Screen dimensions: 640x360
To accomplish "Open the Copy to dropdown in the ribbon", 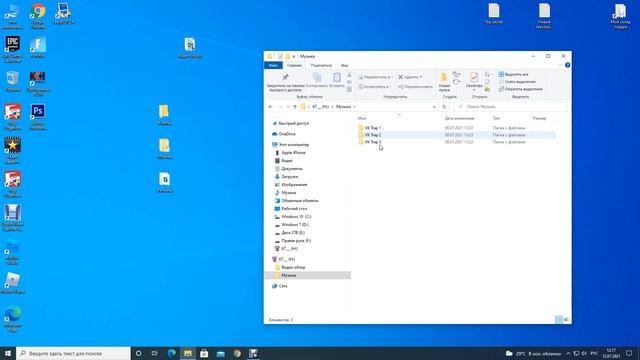I will (375, 87).
